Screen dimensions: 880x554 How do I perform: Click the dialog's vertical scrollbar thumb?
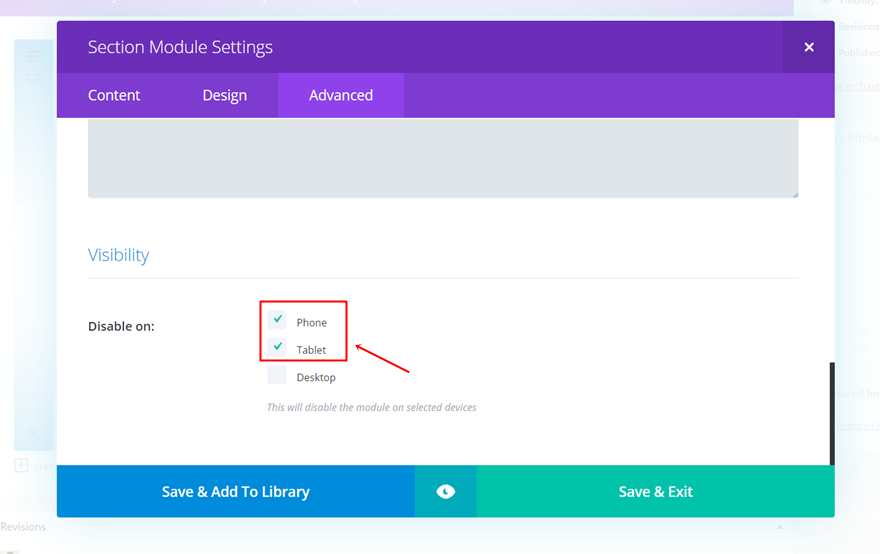coord(831,412)
